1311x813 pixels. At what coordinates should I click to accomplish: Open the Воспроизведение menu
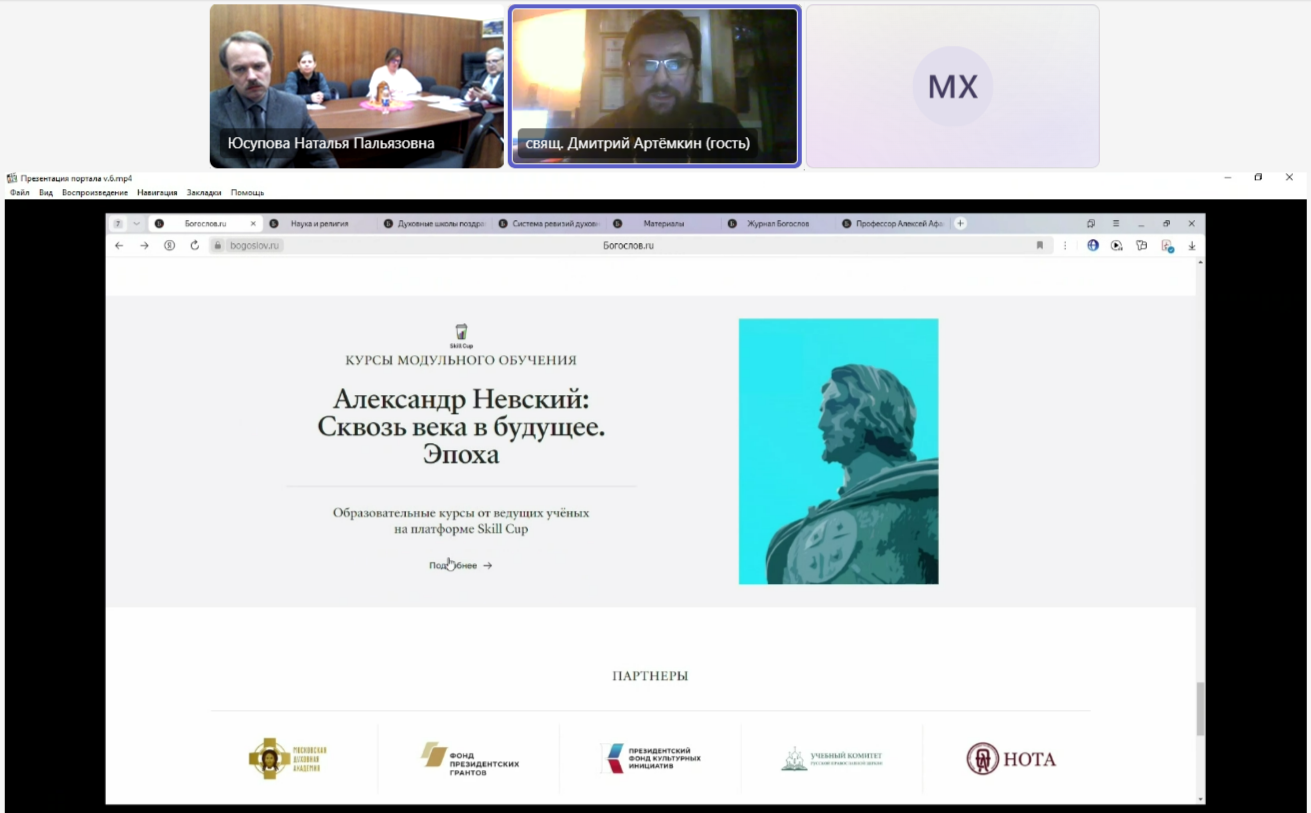(x=95, y=193)
